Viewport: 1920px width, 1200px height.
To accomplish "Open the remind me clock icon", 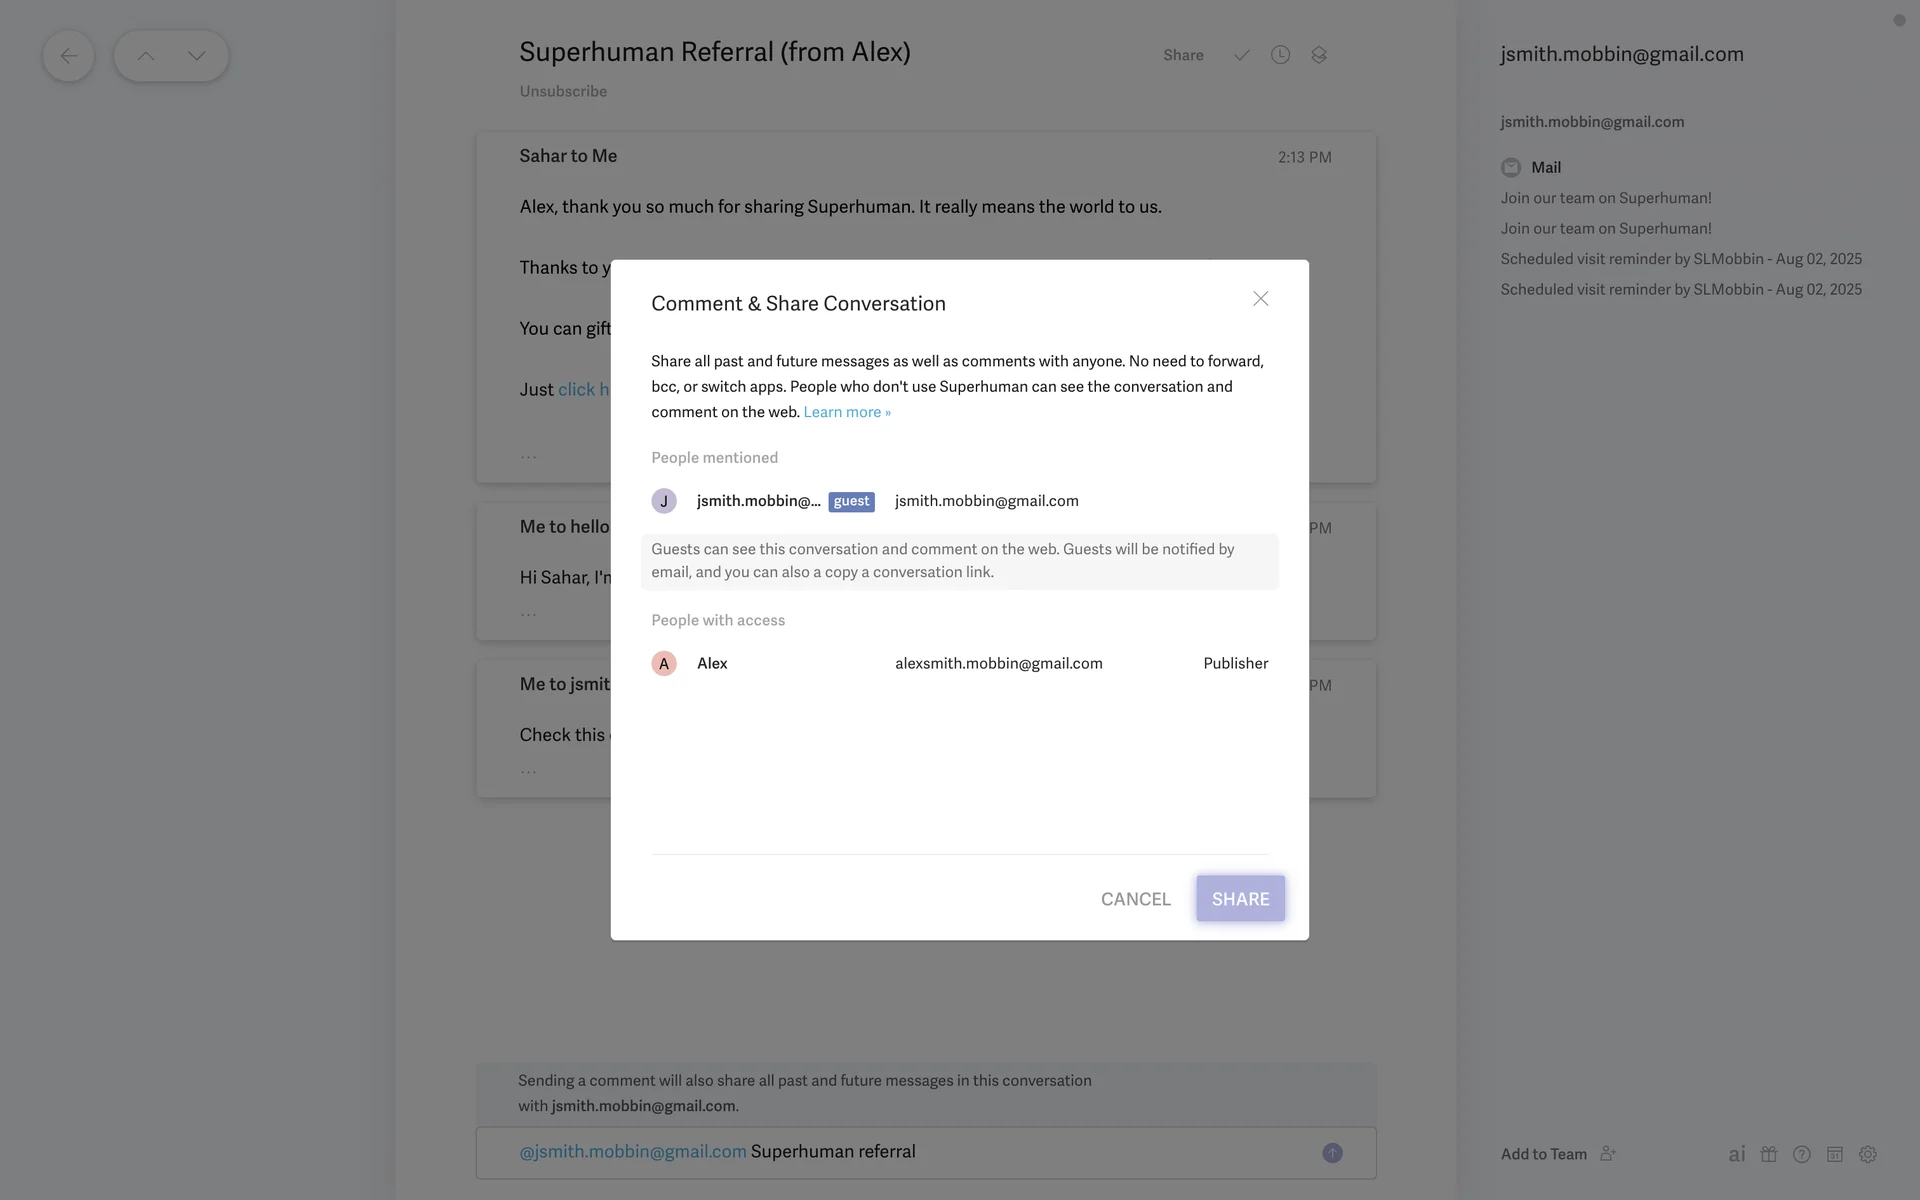I will [1280, 55].
